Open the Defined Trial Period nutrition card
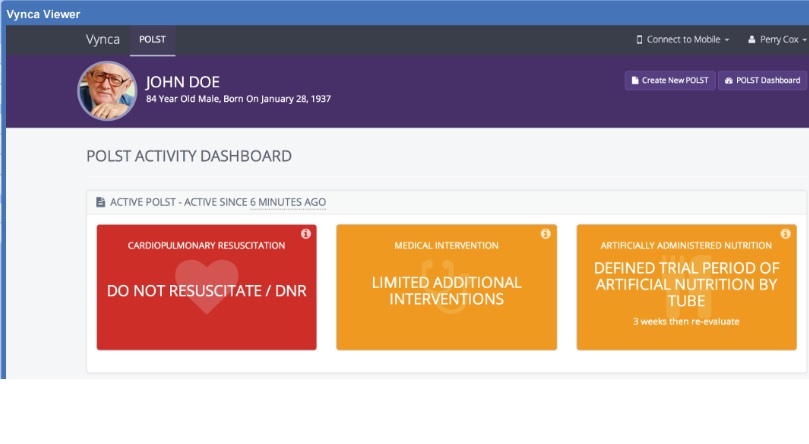 (686, 287)
